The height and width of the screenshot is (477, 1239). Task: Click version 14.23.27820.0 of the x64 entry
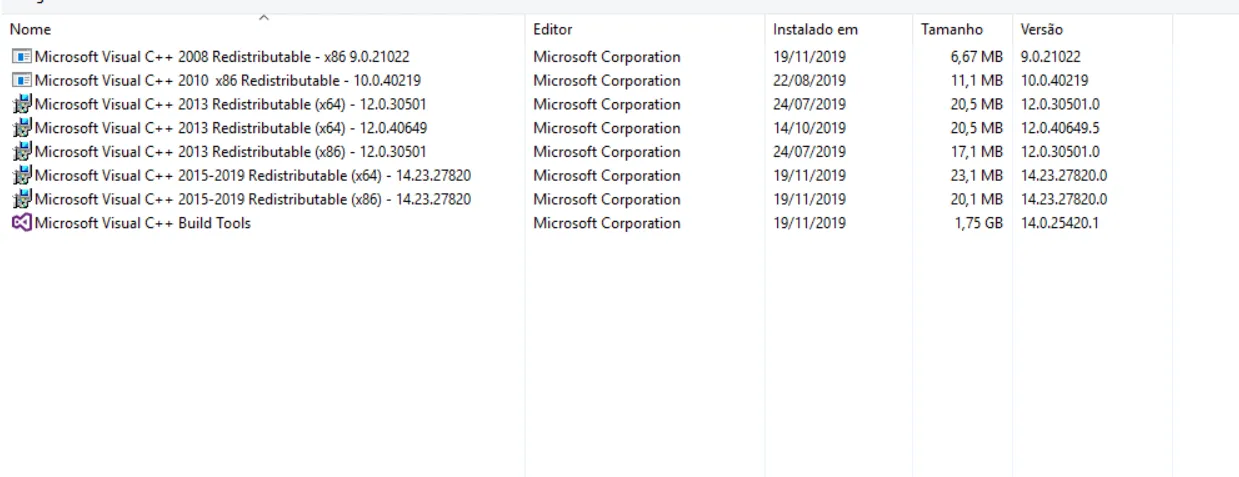[x=1064, y=176]
